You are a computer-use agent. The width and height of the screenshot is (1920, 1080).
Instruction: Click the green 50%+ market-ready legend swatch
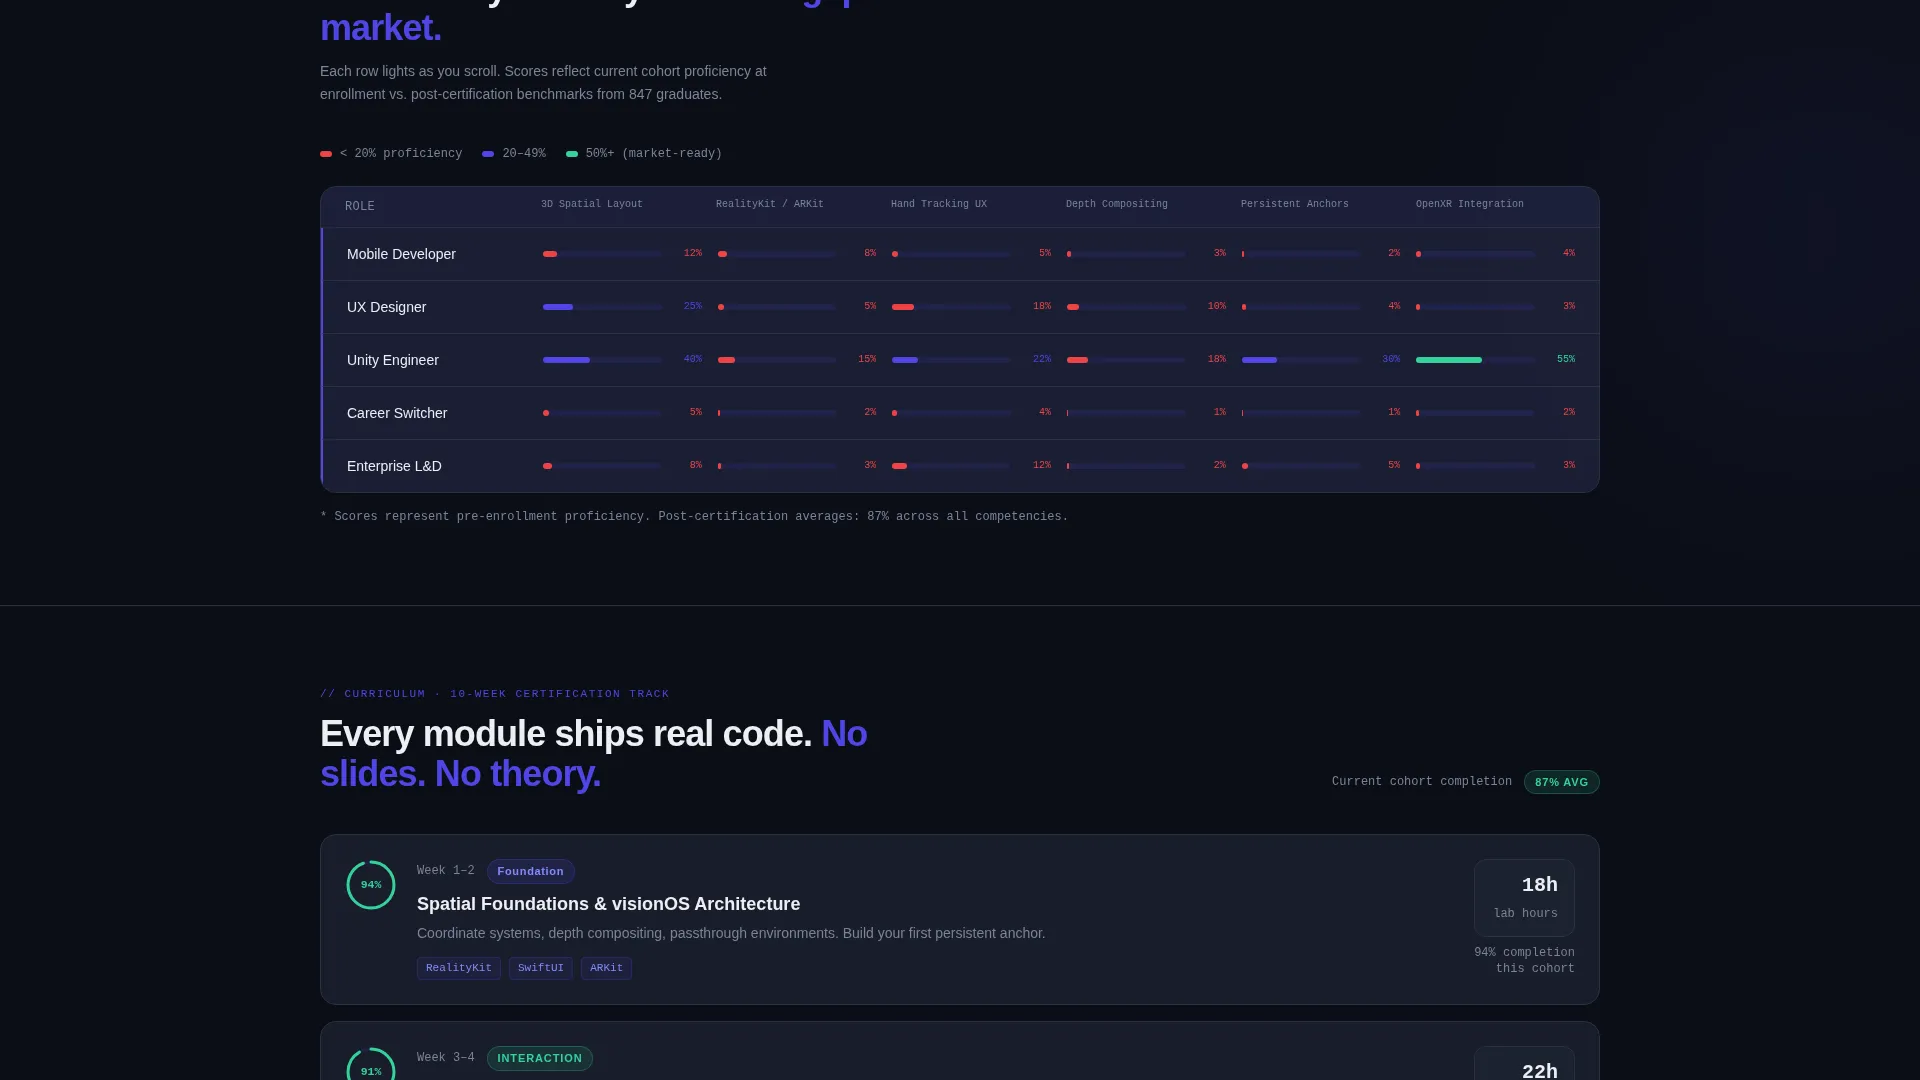(x=572, y=154)
